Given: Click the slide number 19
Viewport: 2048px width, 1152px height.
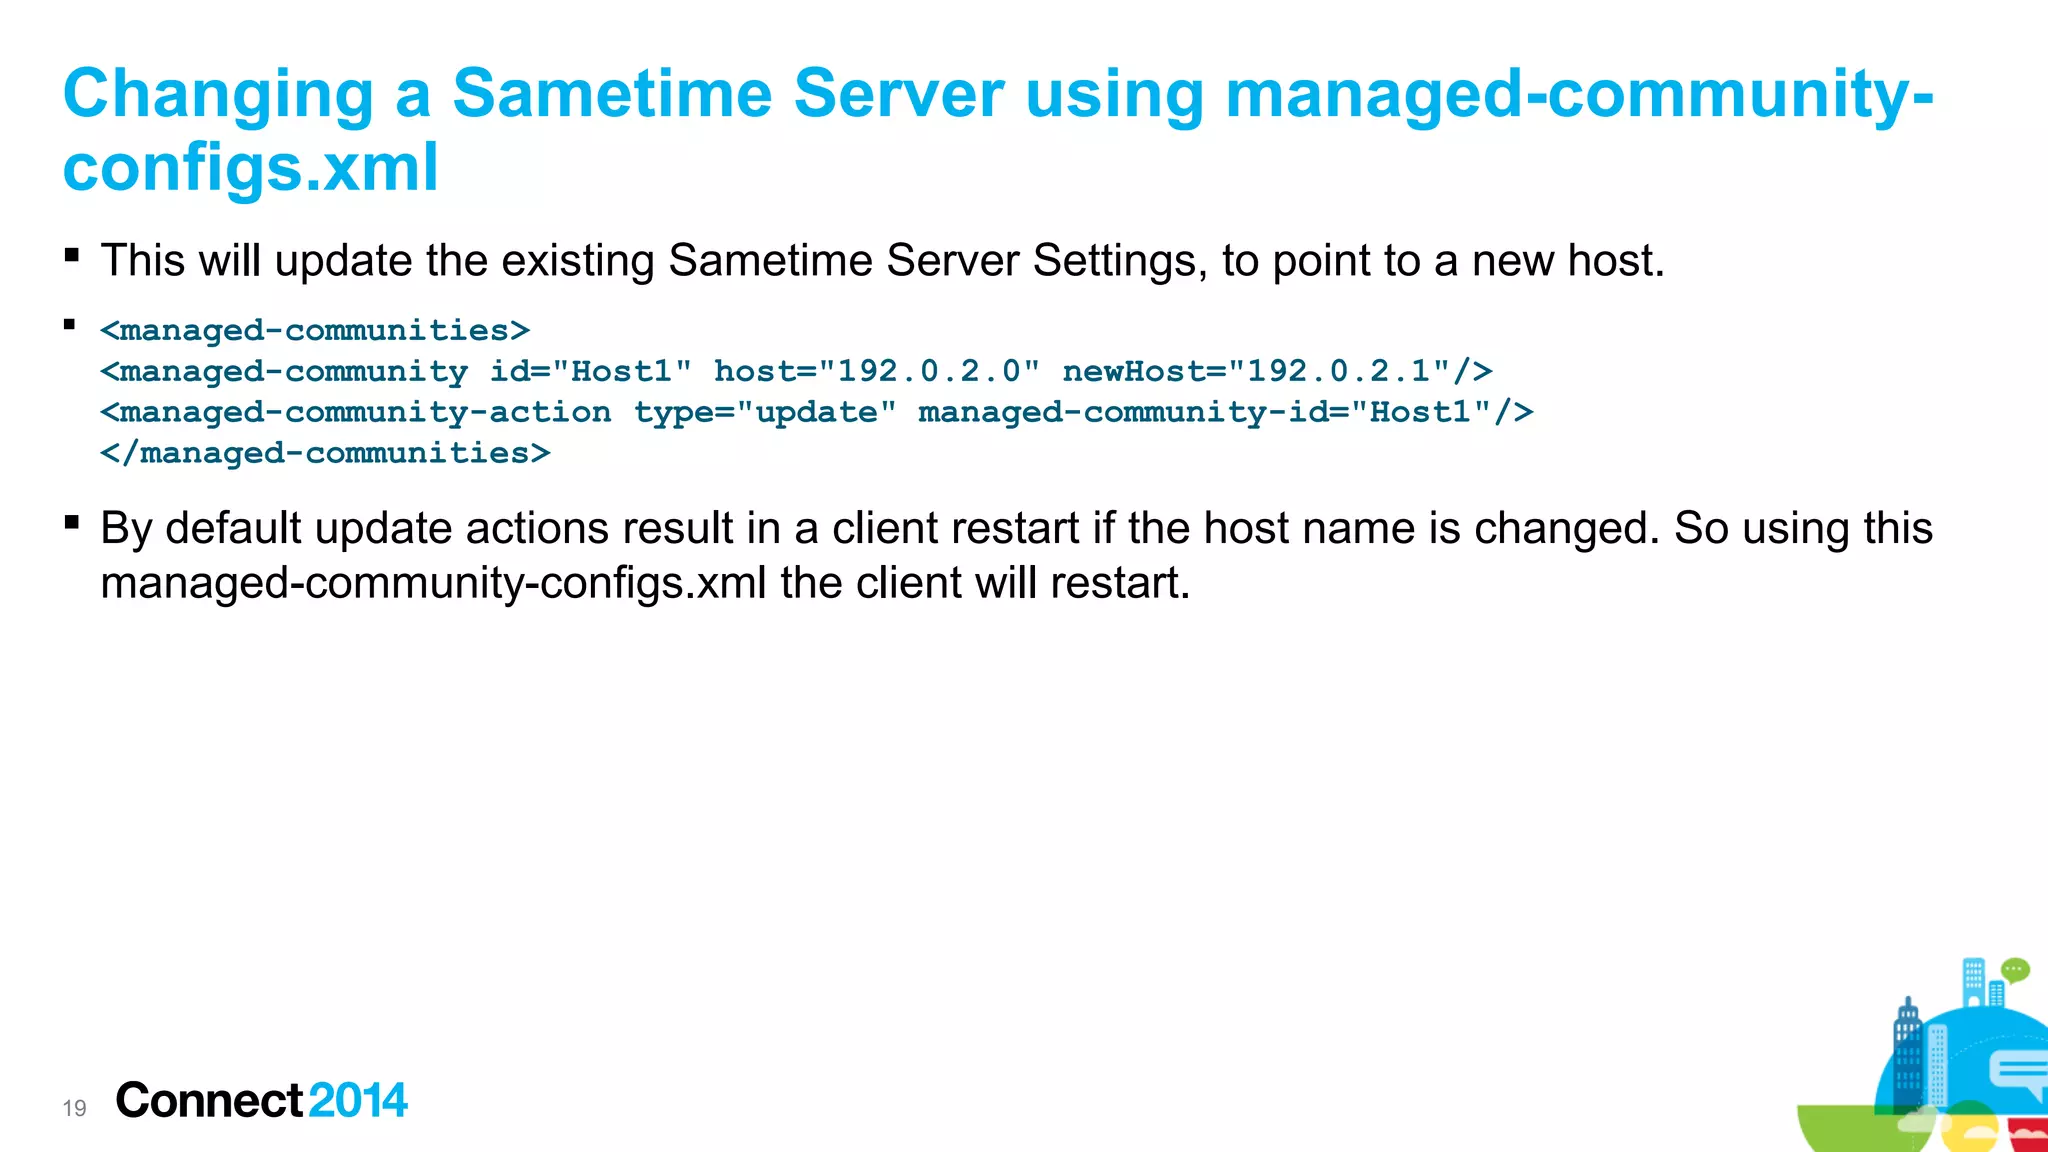Looking at the screenshot, I should pyautogui.click(x=74, y=1108).
